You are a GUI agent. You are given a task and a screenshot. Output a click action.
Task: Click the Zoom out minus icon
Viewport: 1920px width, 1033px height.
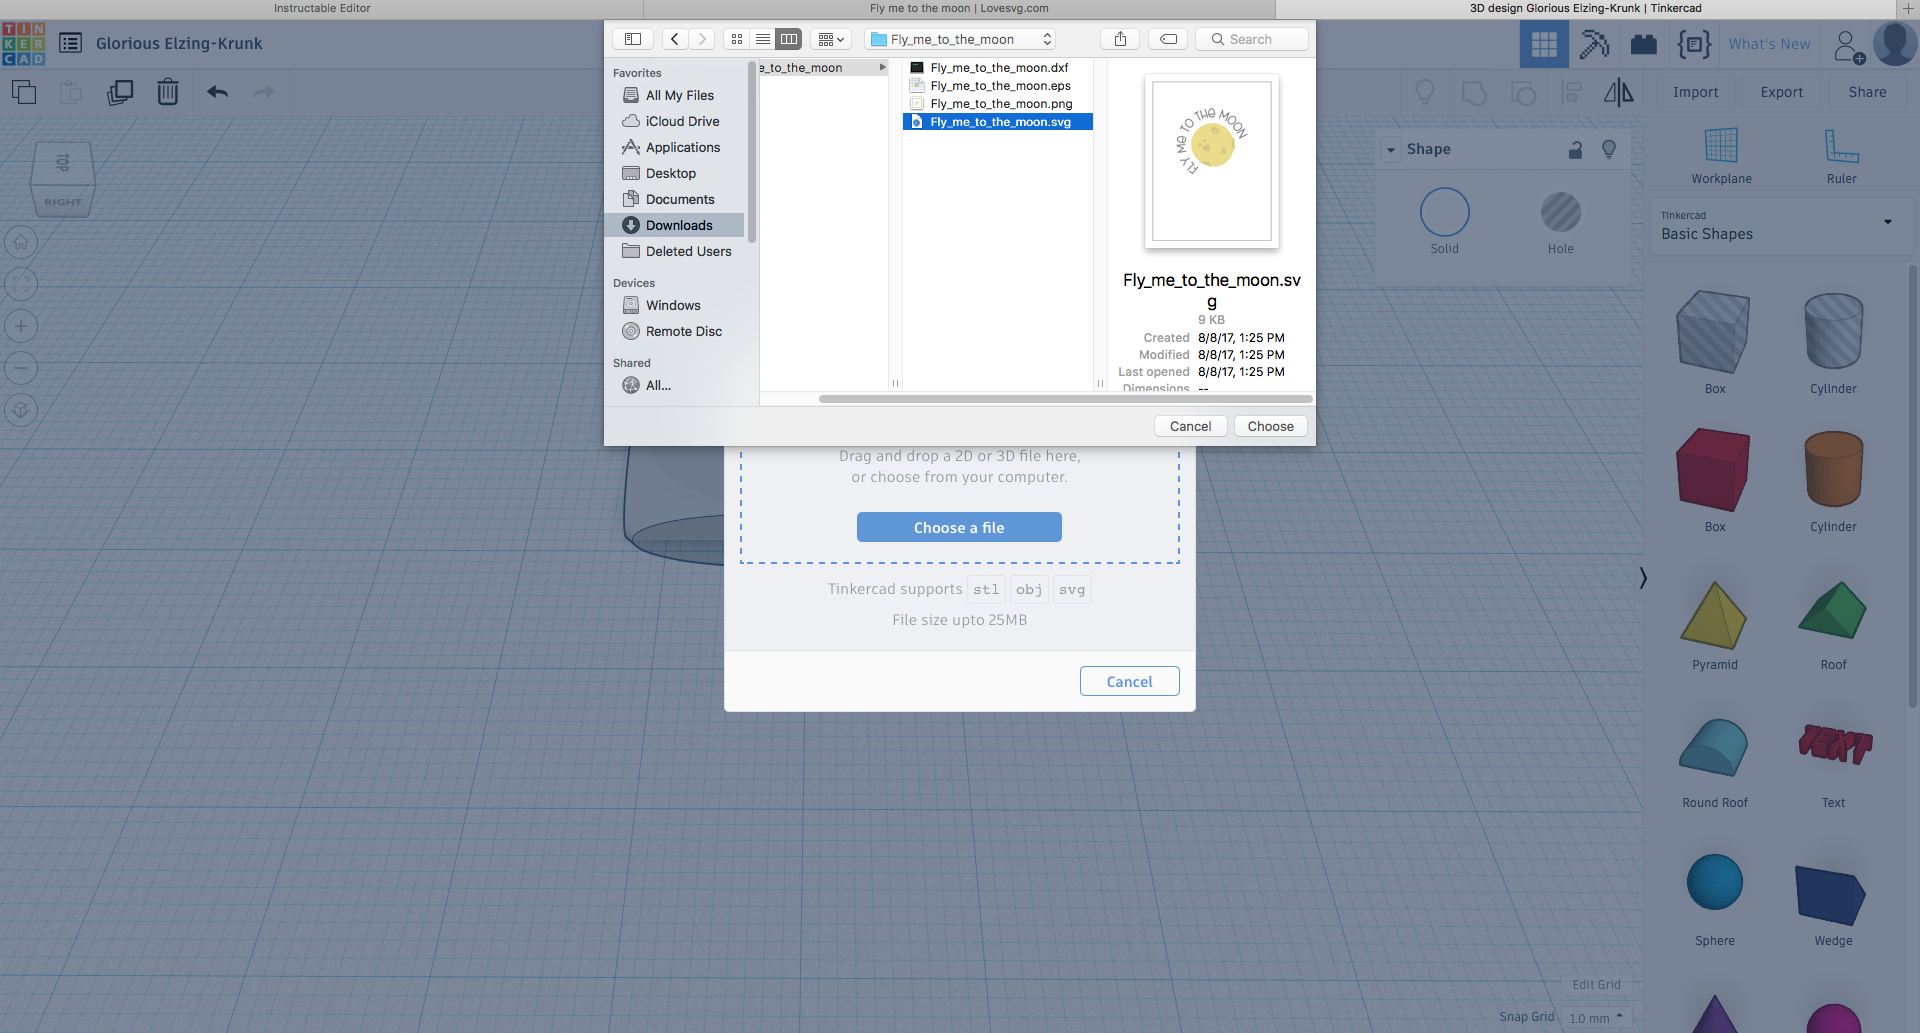(x=21, y=368)
